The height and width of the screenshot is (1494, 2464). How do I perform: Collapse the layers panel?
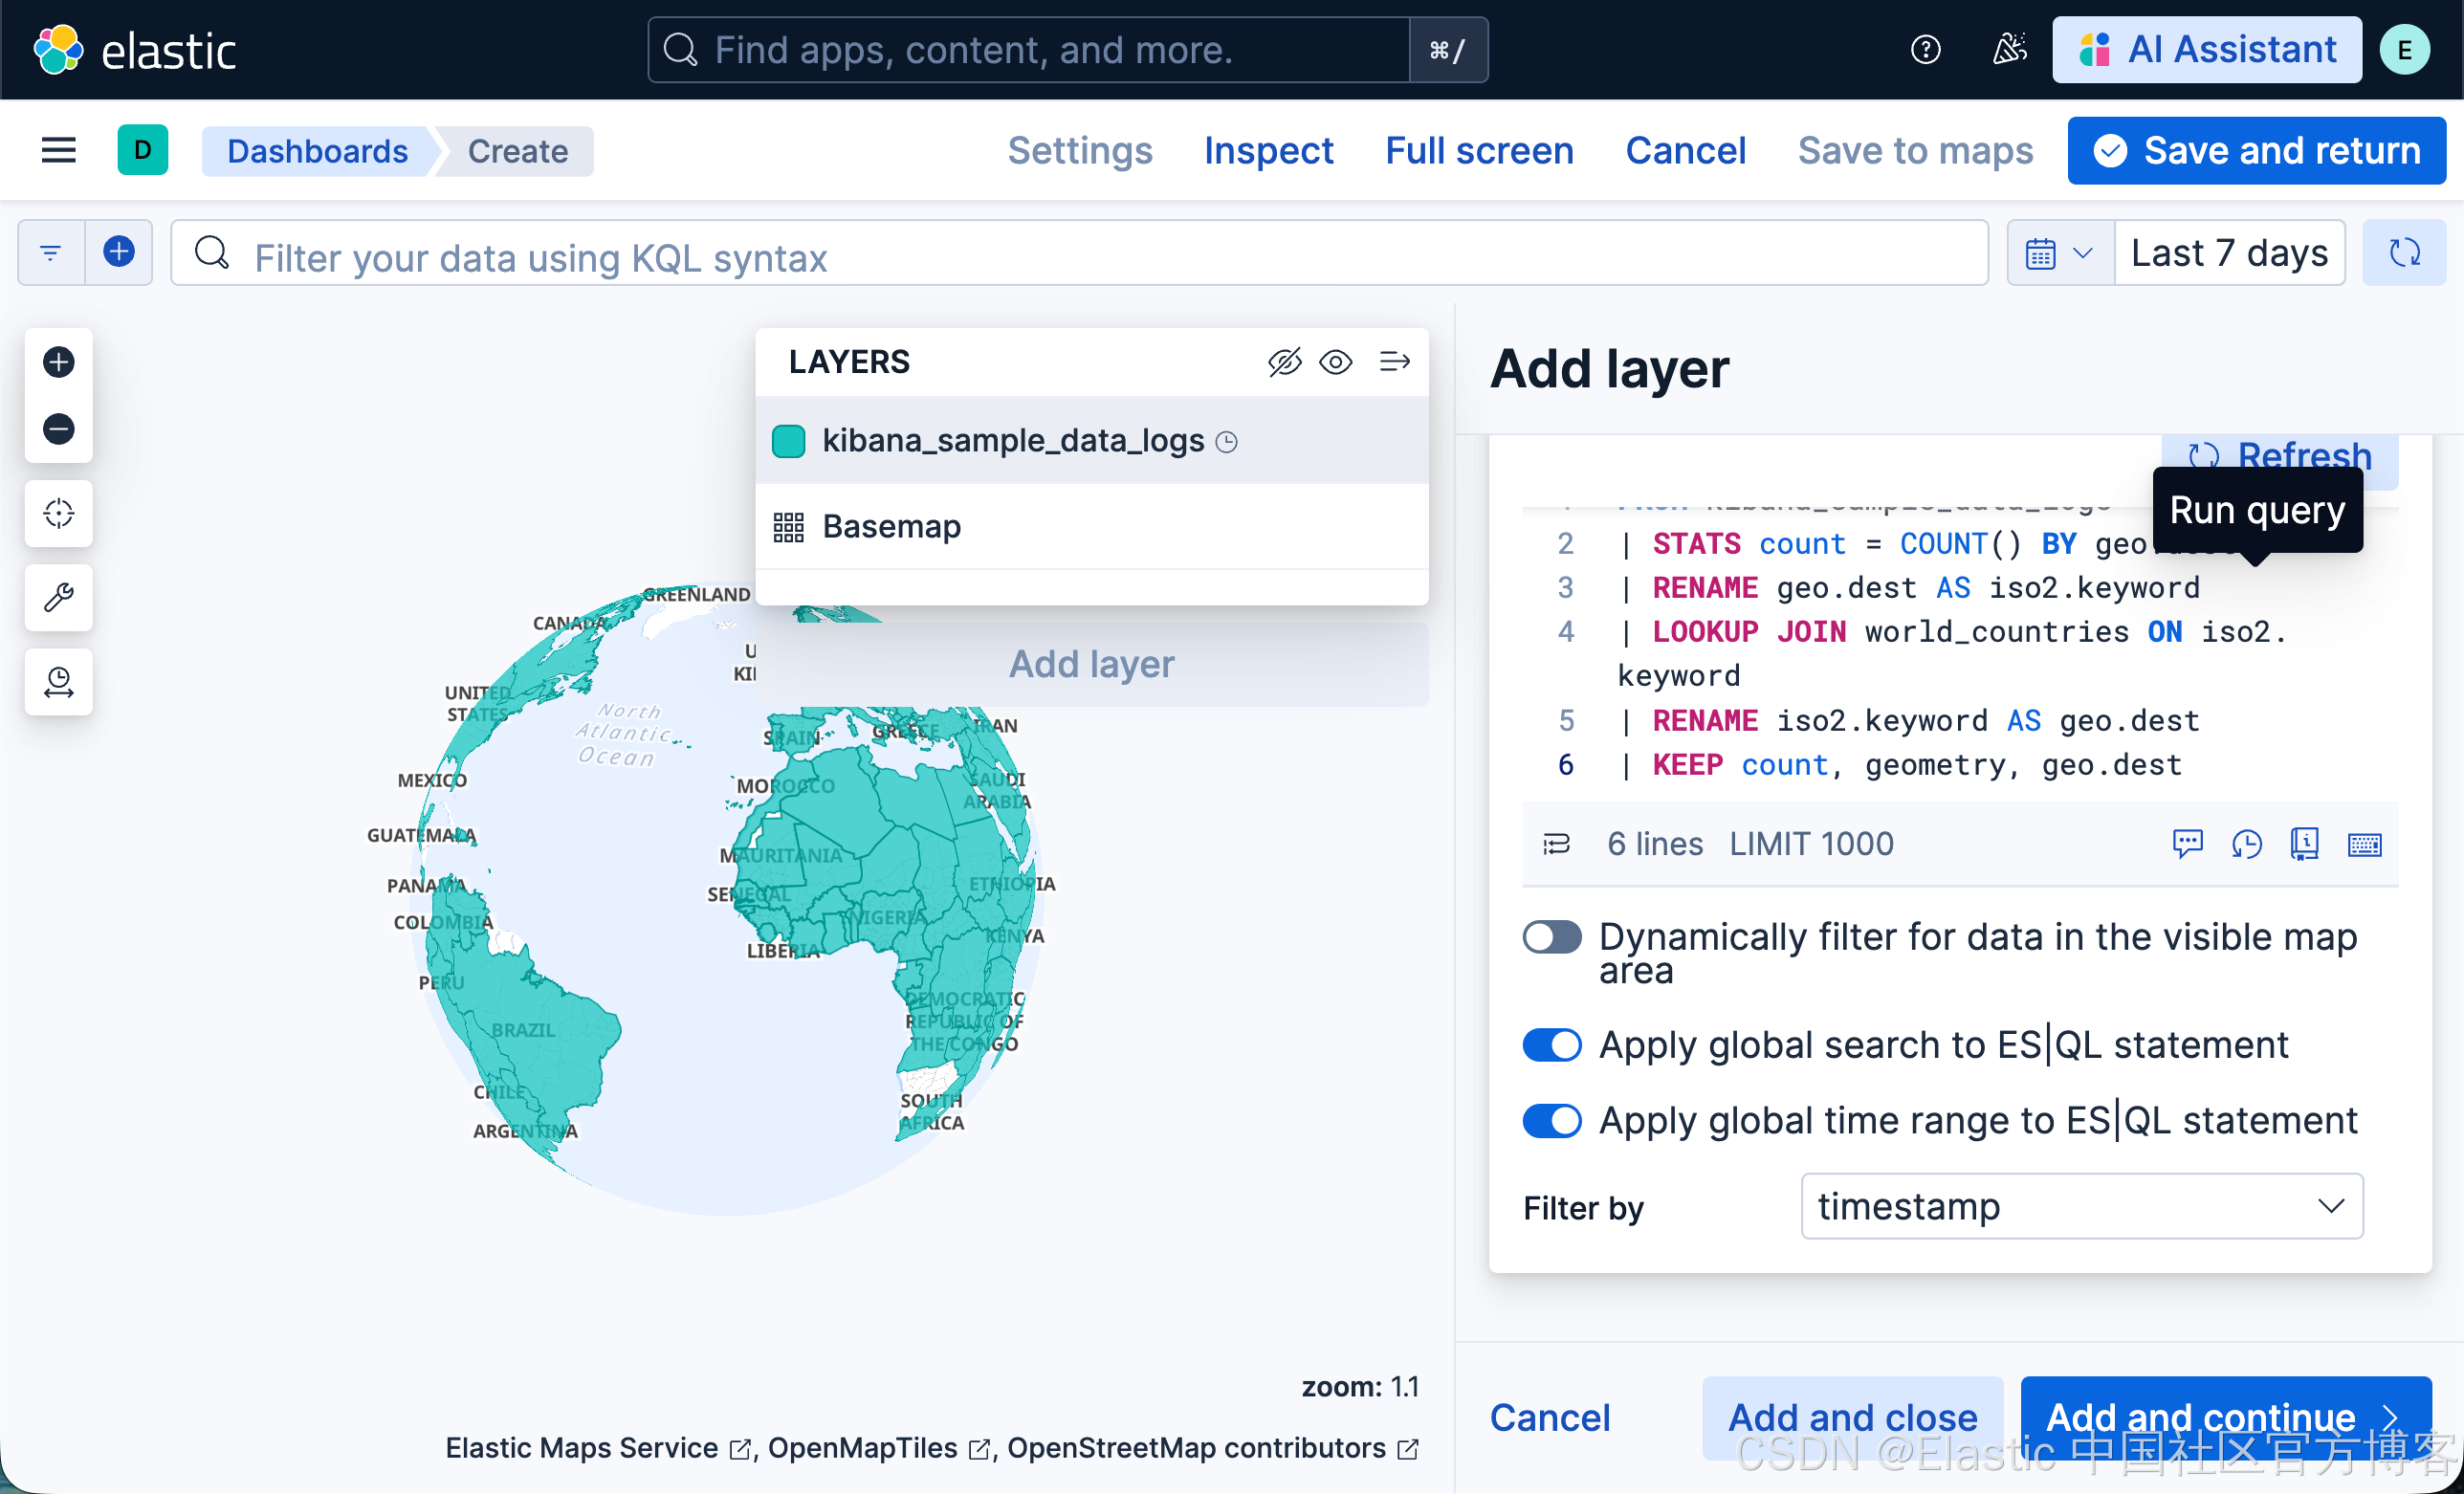[1394, 362]
